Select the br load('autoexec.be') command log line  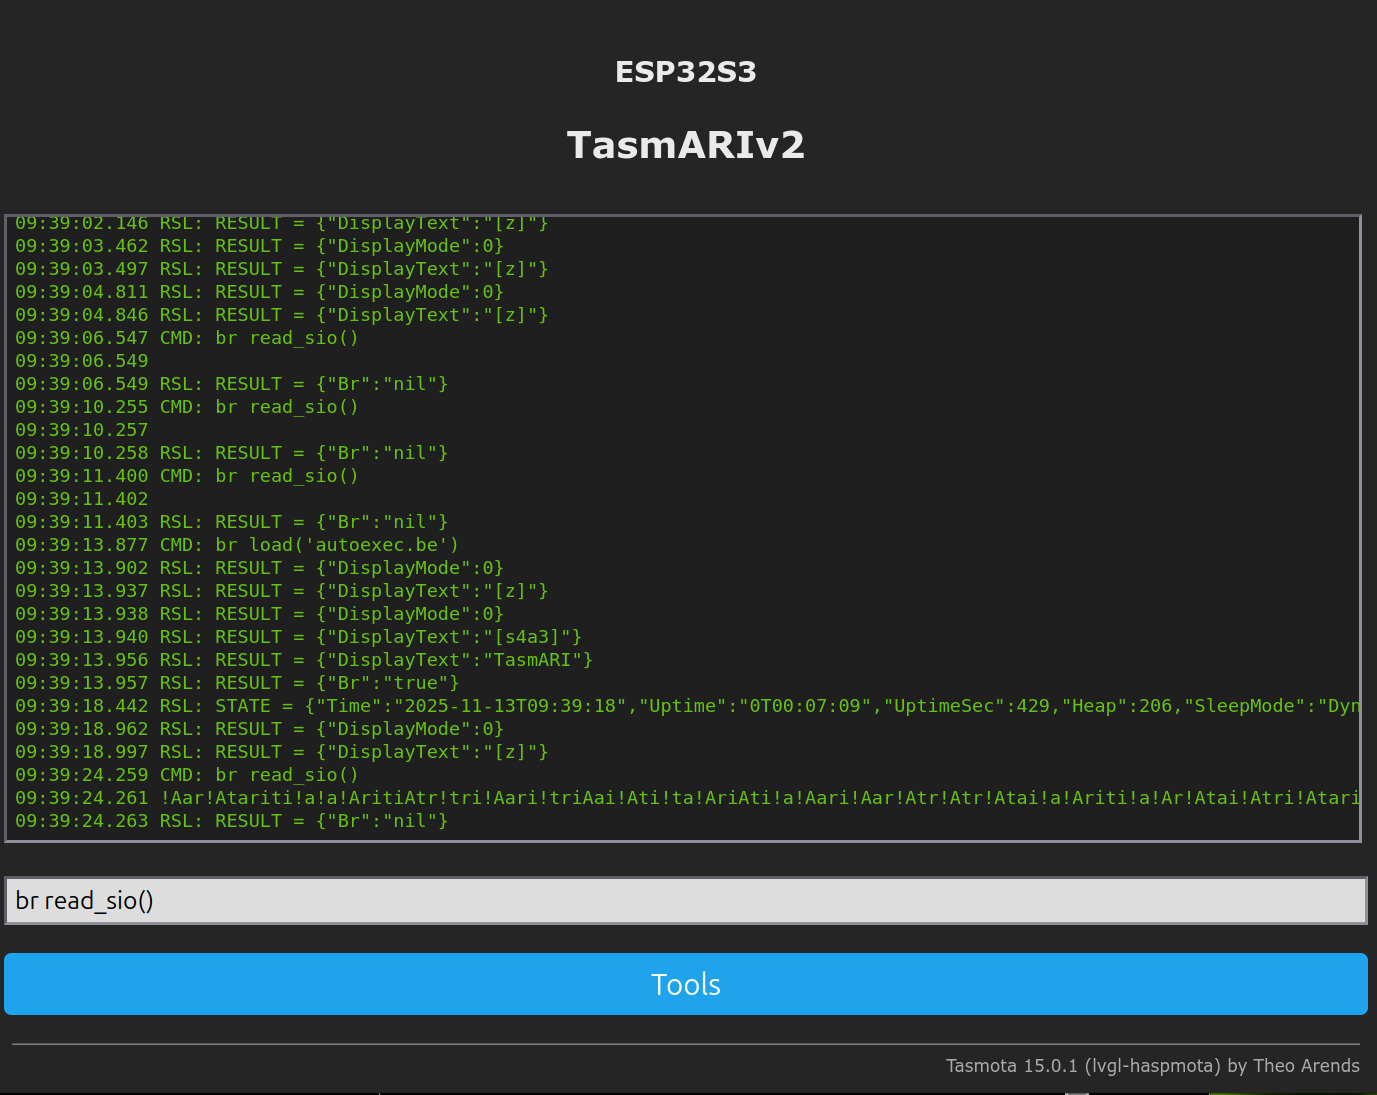[x=236, y=545]
